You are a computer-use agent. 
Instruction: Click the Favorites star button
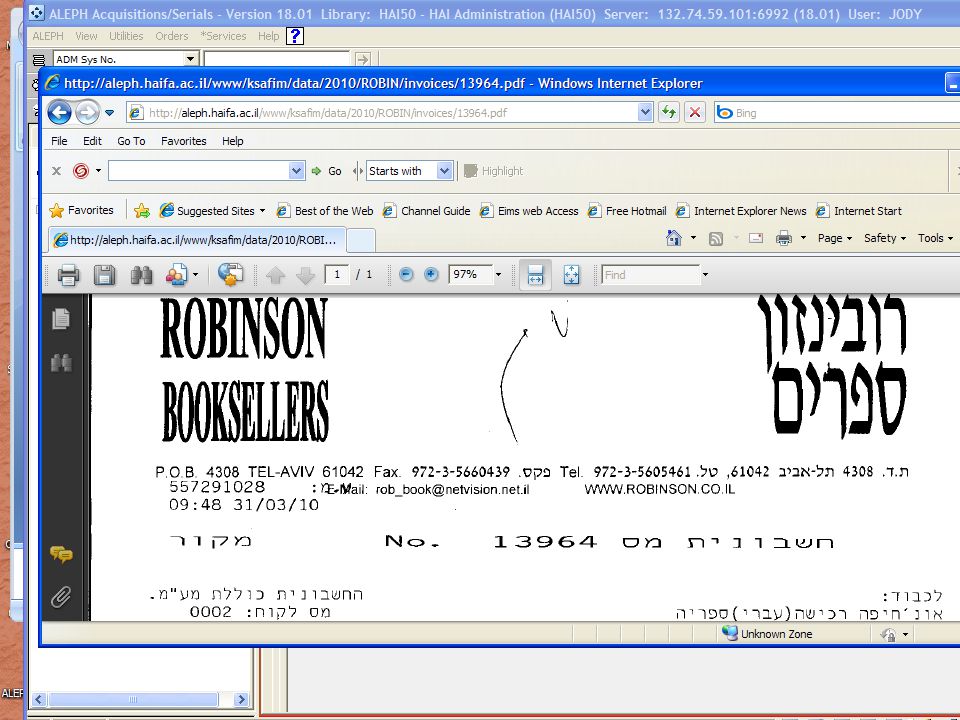point(81,210)
